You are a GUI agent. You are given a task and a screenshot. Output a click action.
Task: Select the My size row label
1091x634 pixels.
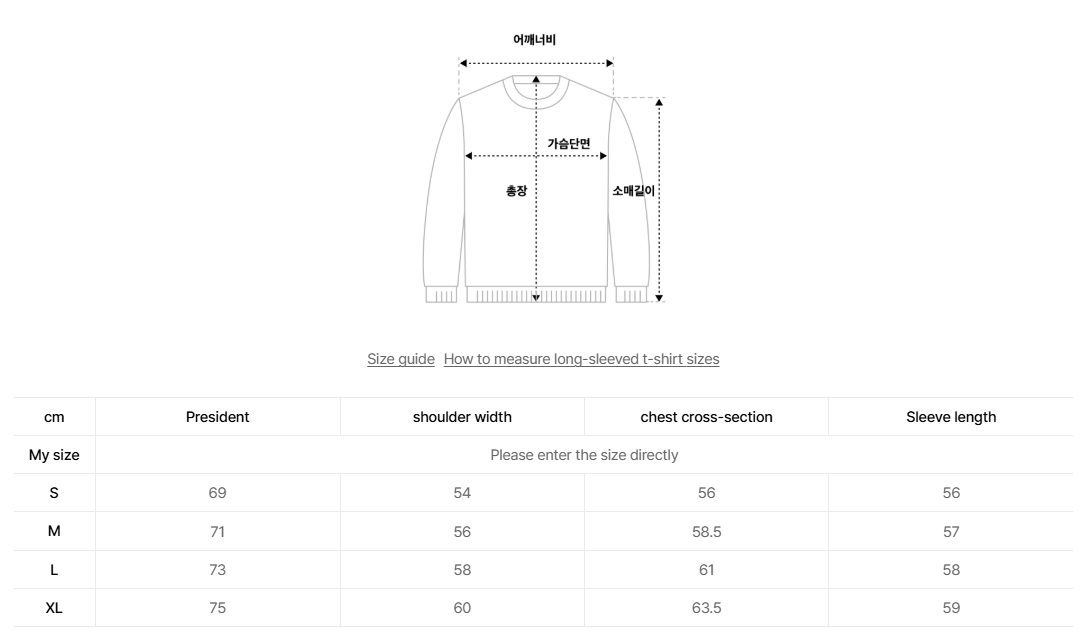(x=54, y=455)
